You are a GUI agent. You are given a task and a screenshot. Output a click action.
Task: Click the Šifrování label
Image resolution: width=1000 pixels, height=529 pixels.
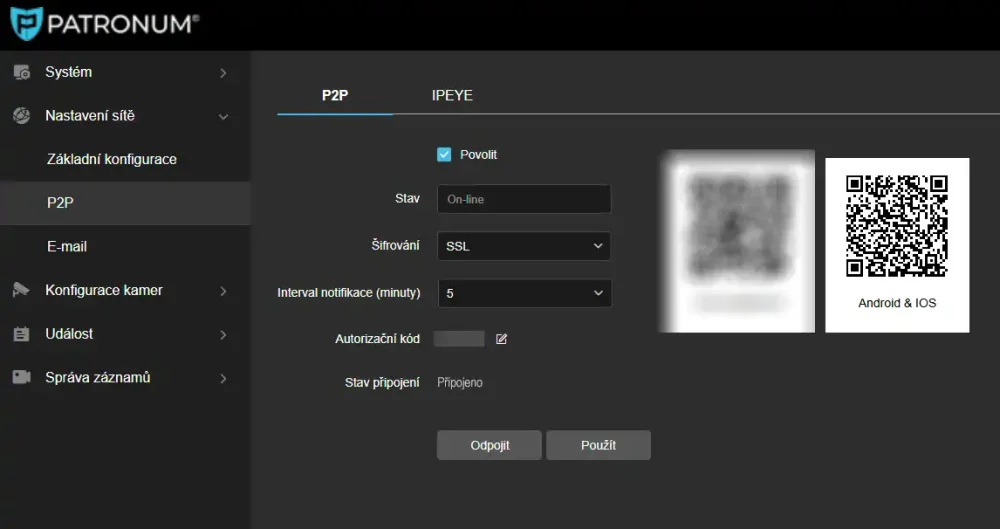point(396,246)
